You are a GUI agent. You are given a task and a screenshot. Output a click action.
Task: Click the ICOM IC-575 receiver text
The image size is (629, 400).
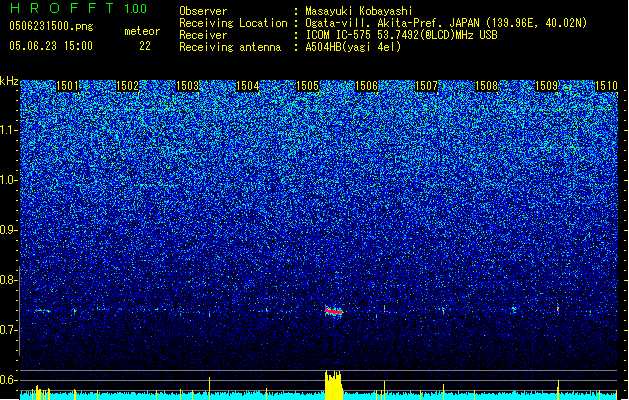click(401, 35)
